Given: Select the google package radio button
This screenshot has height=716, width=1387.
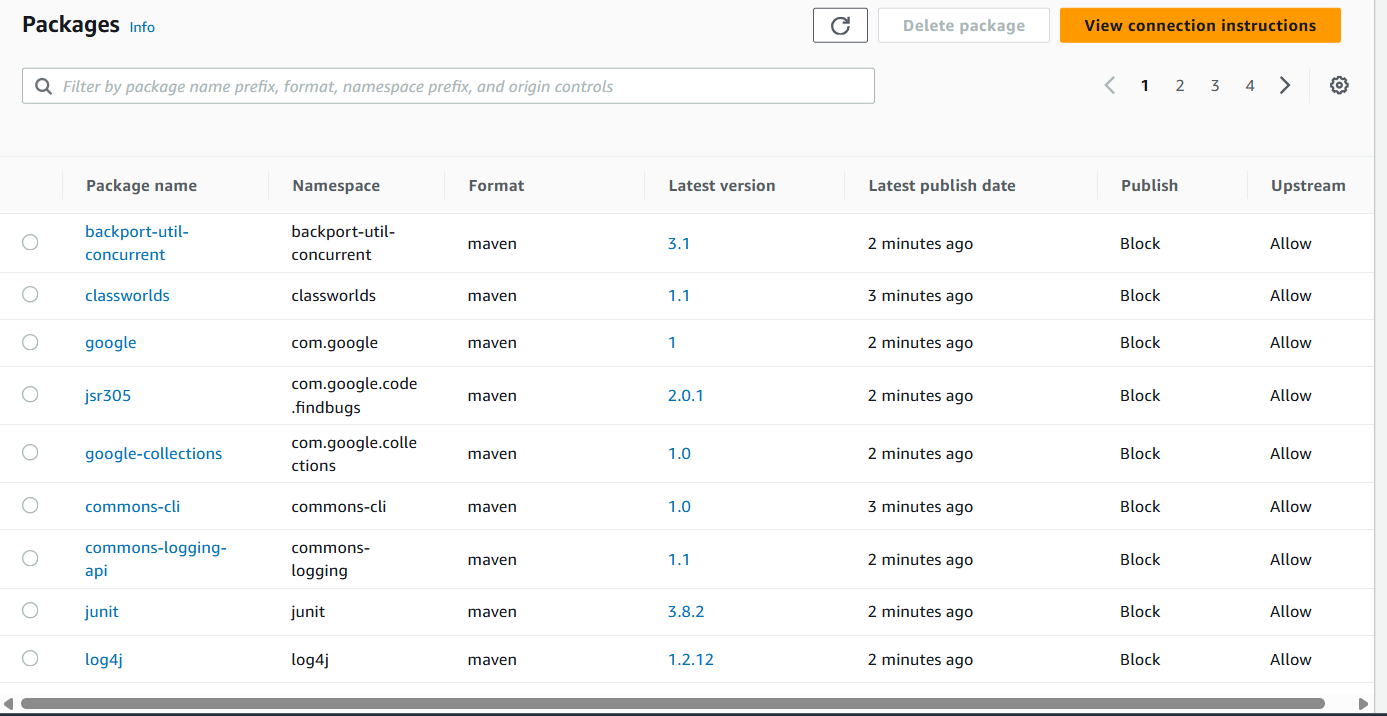Looking at the screenshot, I should pyautogui.click(x=30, y=342).
